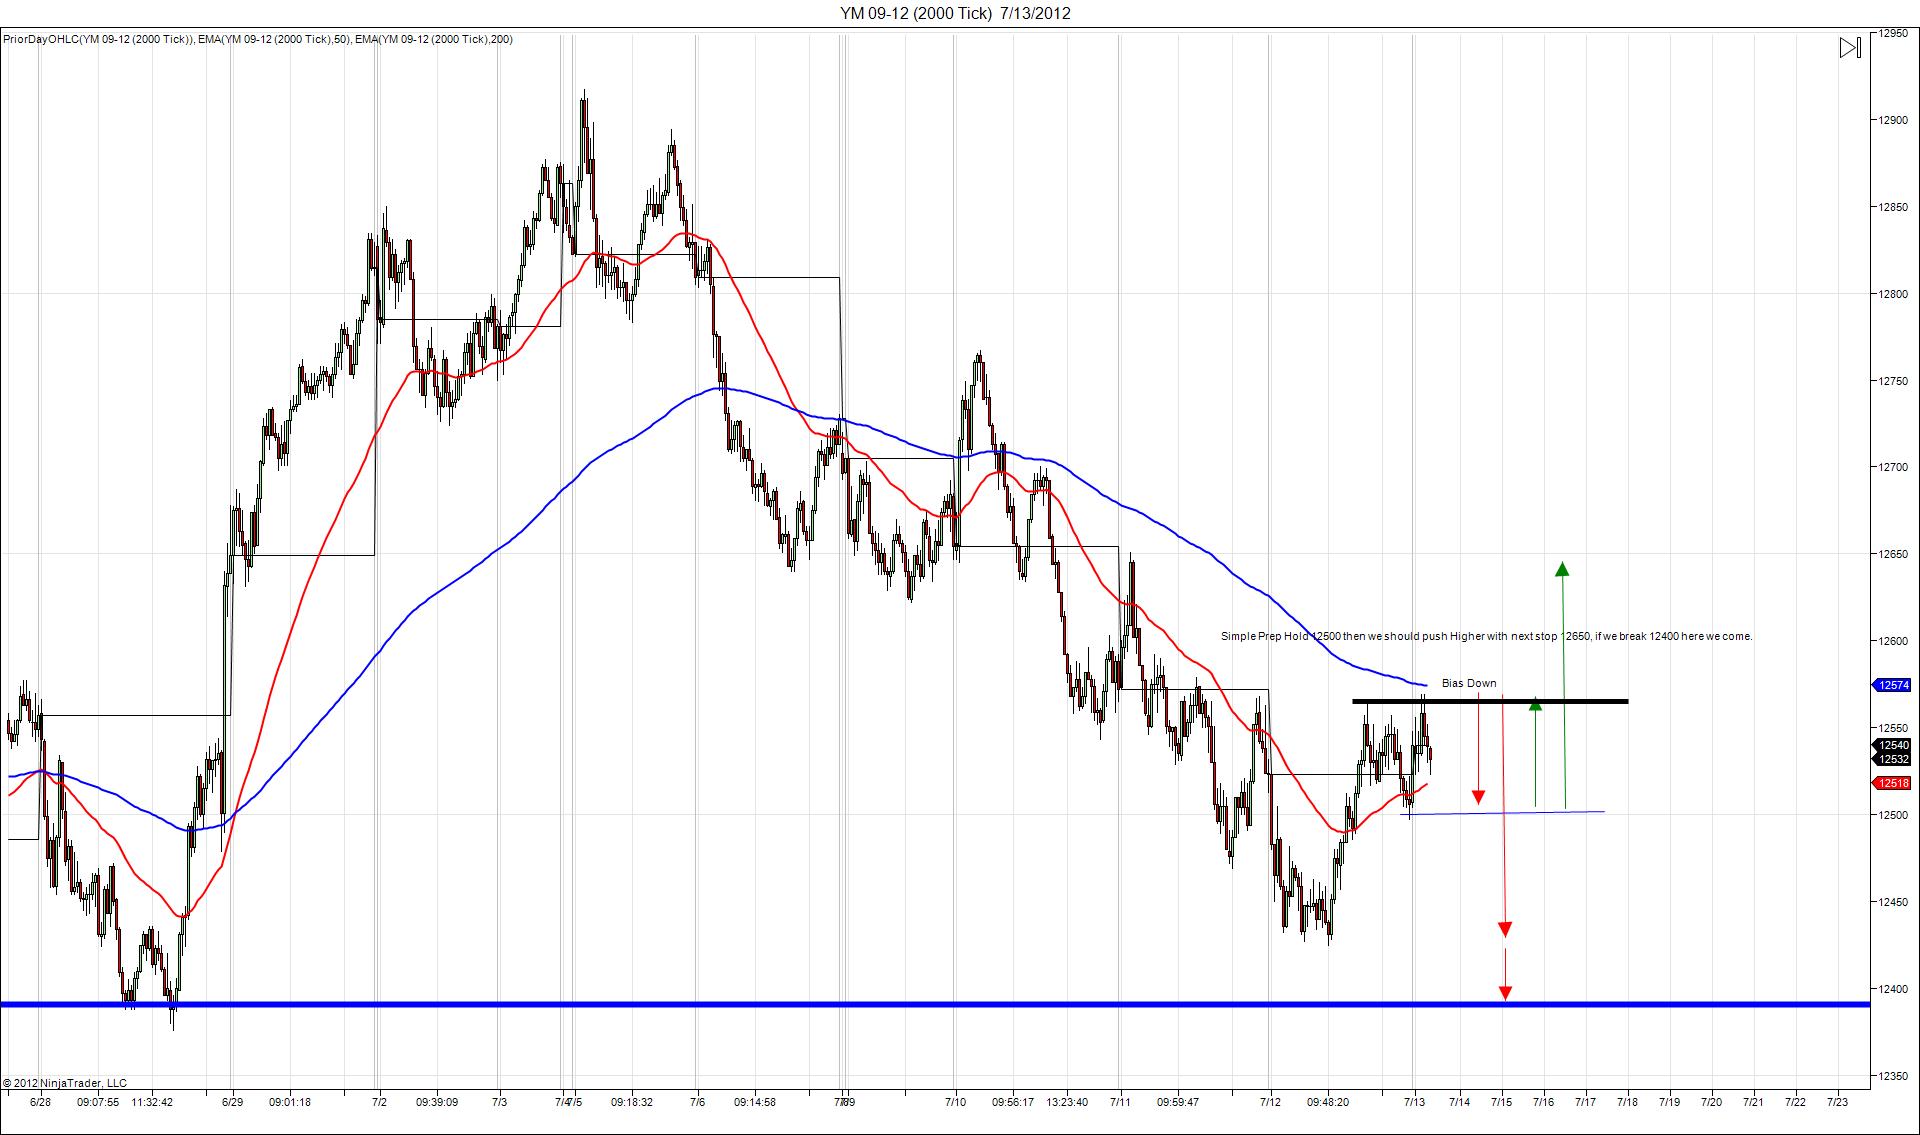This screenshot has width=1920, height=1135.
Task: Select the thick blue horizontal support line
Action: coord(935,1004)
